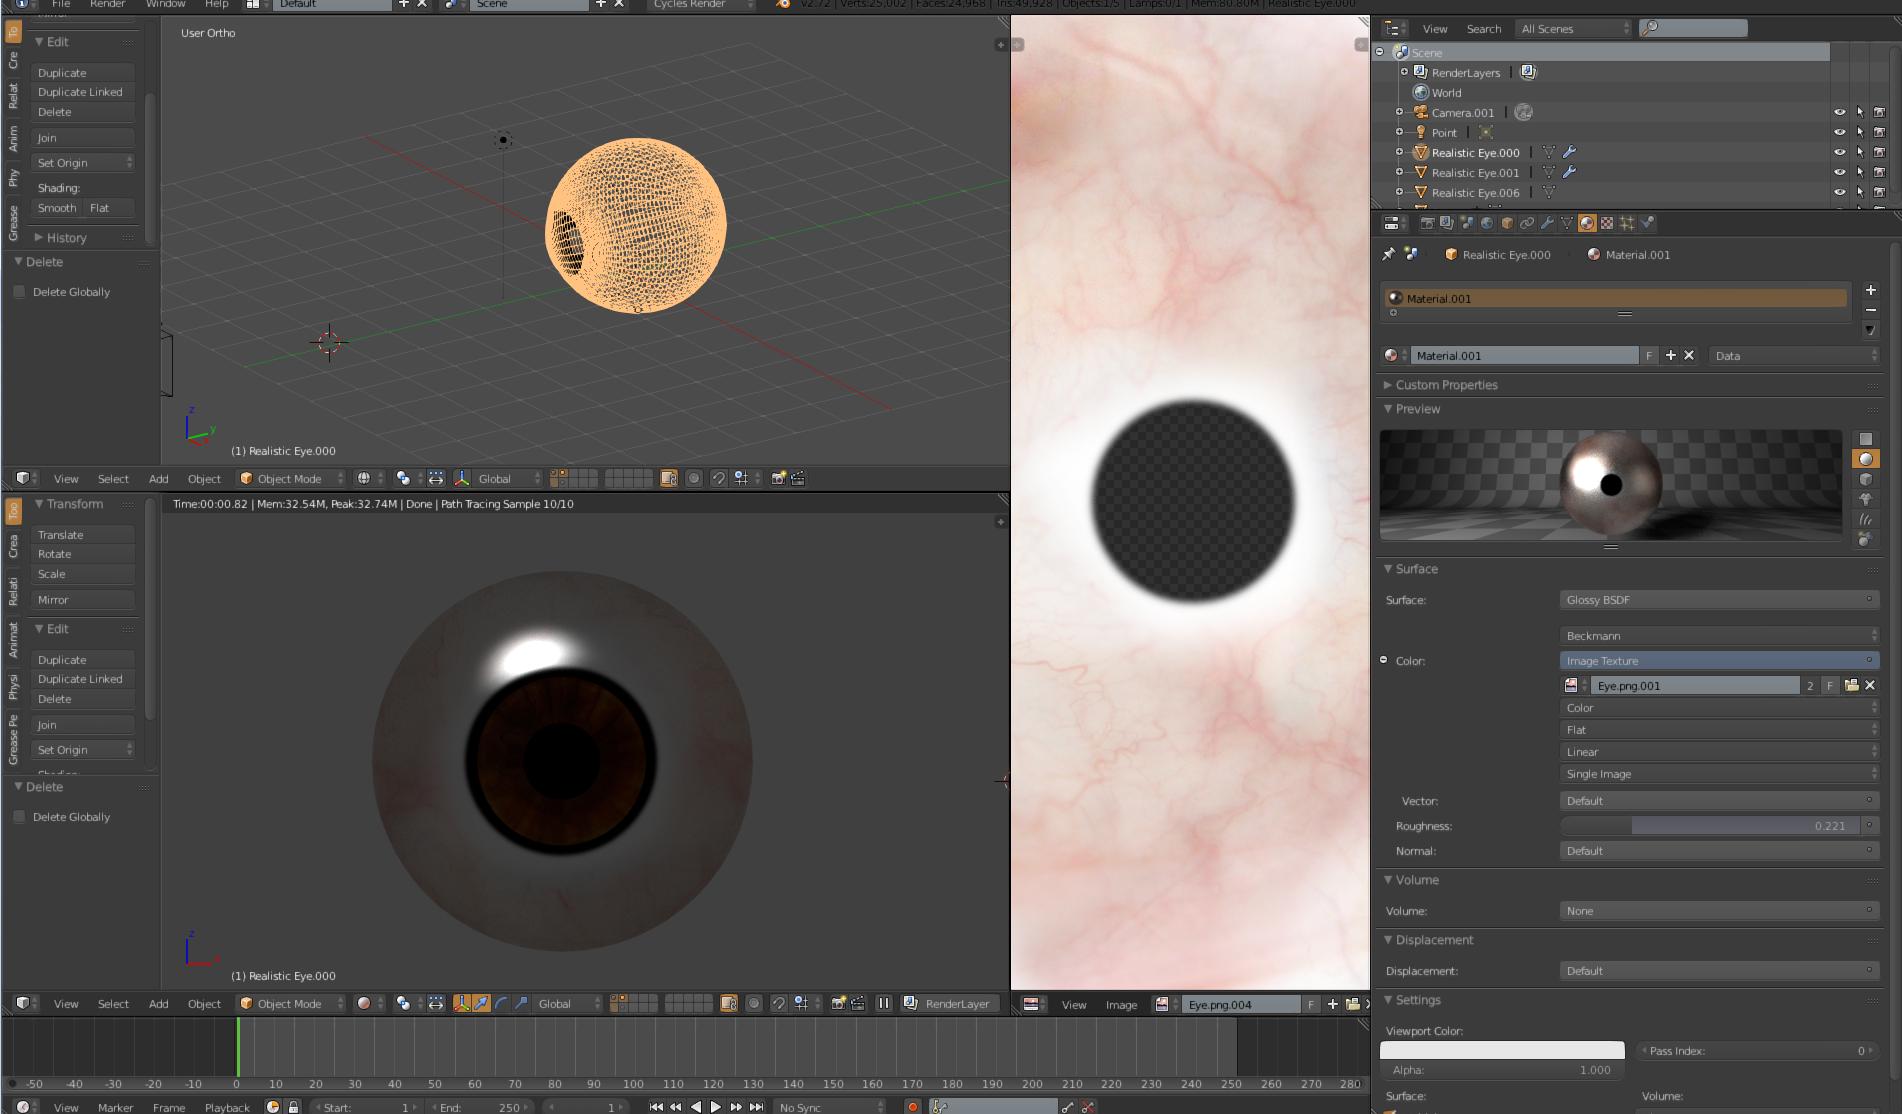This screenshot has height=1114, width=1902.
Task: Open Playback menu in timeline header
Action: (x=227, y=1107)
